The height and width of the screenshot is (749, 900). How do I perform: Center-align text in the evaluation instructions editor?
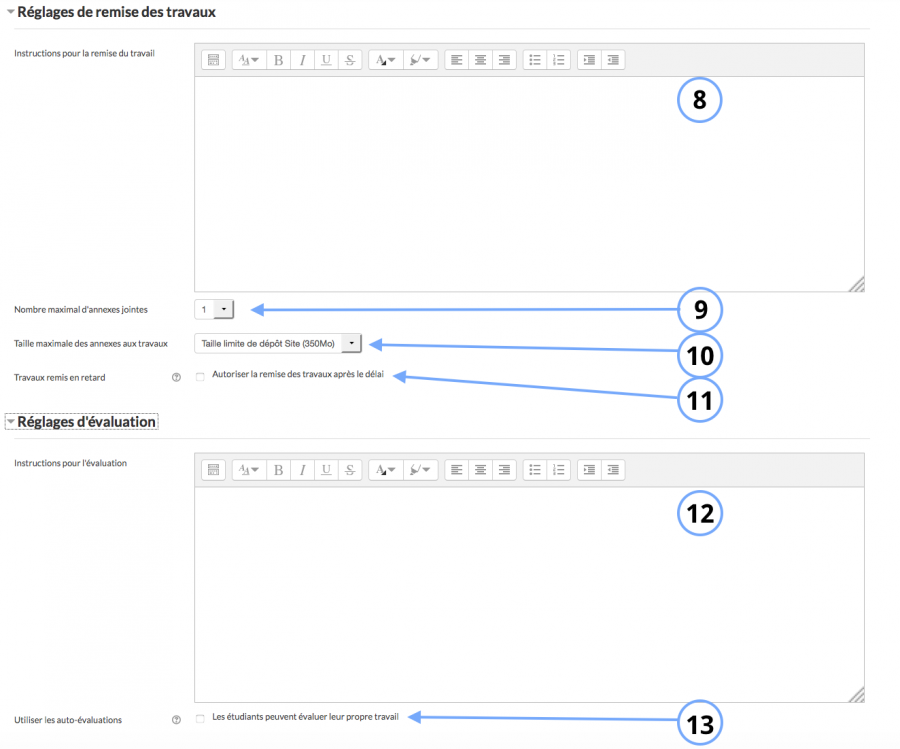pyautogui.click(x=480, y=469)
